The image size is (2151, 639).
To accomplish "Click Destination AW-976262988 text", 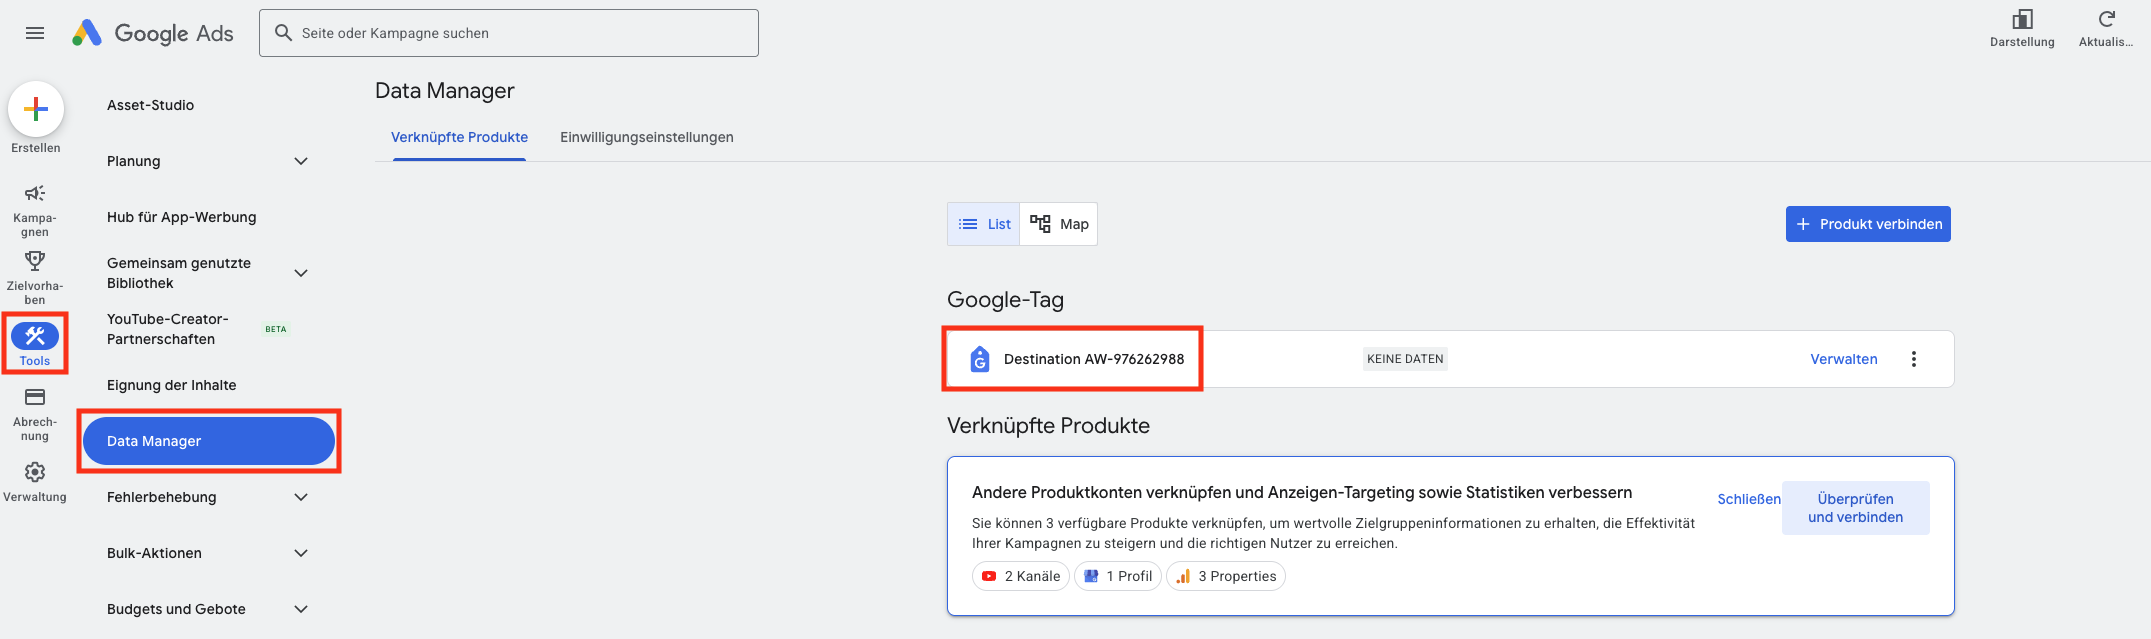I will pos(1094,359).
